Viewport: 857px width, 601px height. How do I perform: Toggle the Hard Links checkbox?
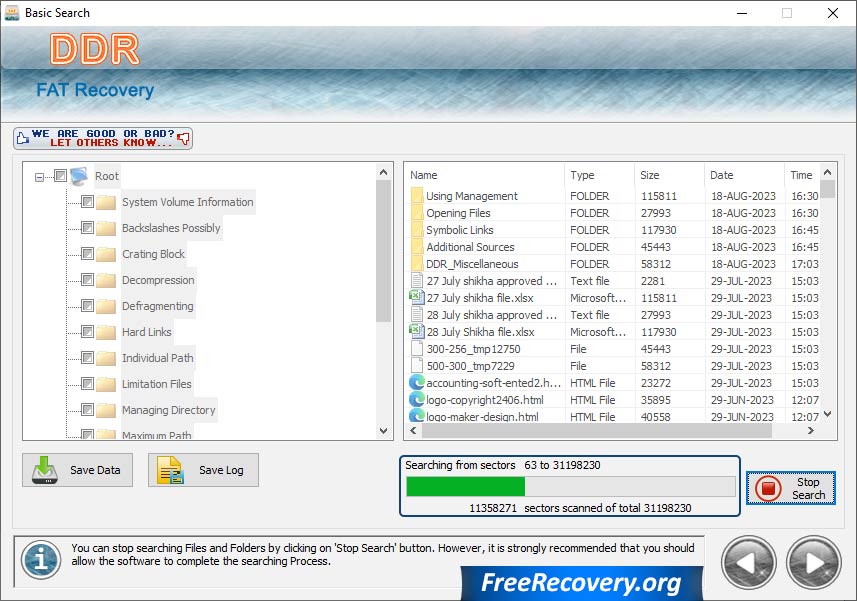coord(87,332)
